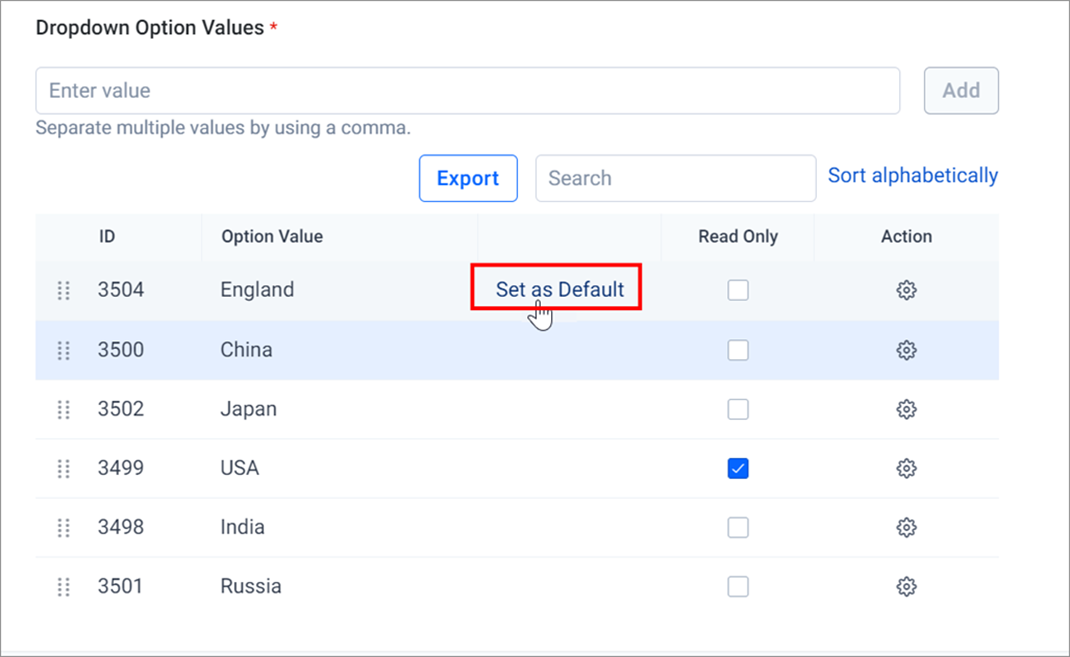
Task: Select the England option value
Action: (x=257, y=290)
